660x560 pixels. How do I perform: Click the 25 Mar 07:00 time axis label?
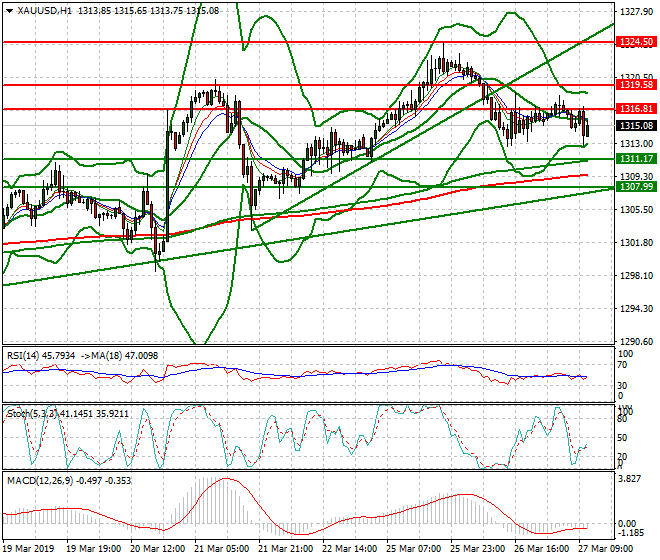tap(414, 549)
